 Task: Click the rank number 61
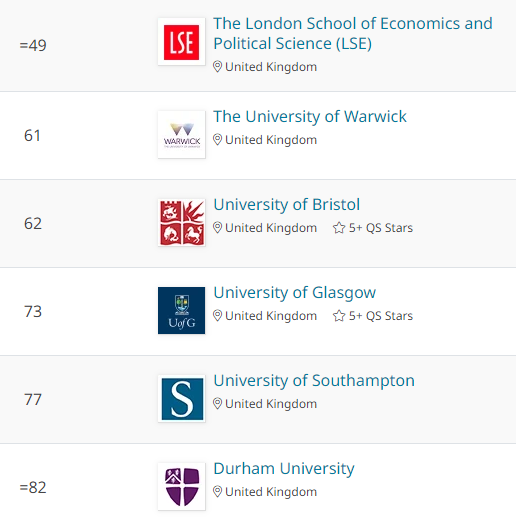32,136
